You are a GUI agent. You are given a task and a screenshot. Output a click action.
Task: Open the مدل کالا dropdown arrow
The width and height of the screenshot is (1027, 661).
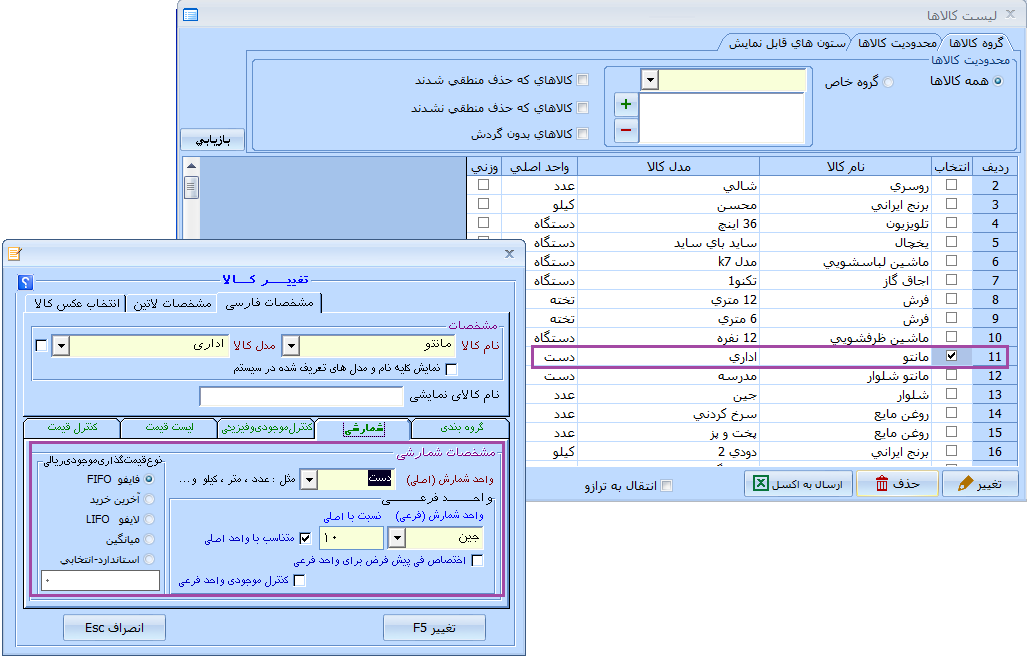point(60,345)
